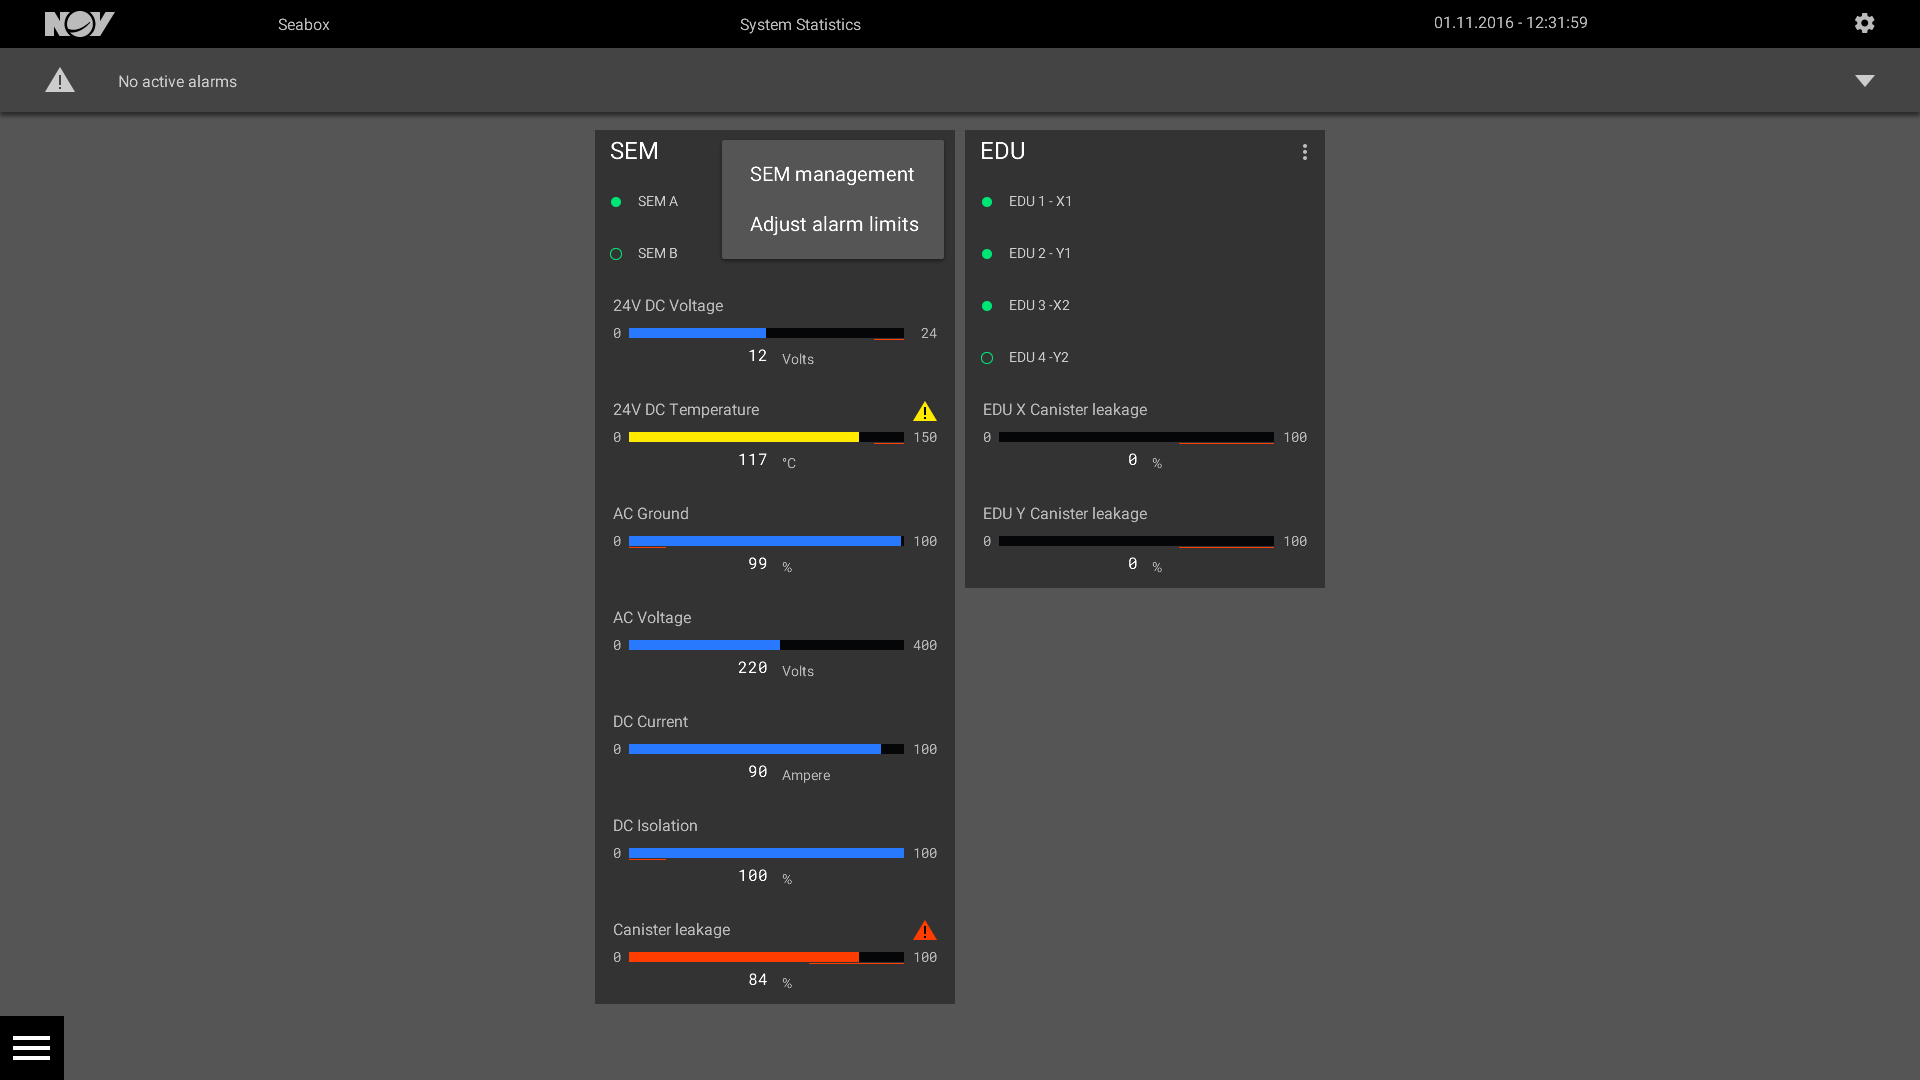Image resolution: width=1920 pixels, height=1080 pixels.
Task: Click the EDU 1 - X1 status dot
Action: [987, 202]
